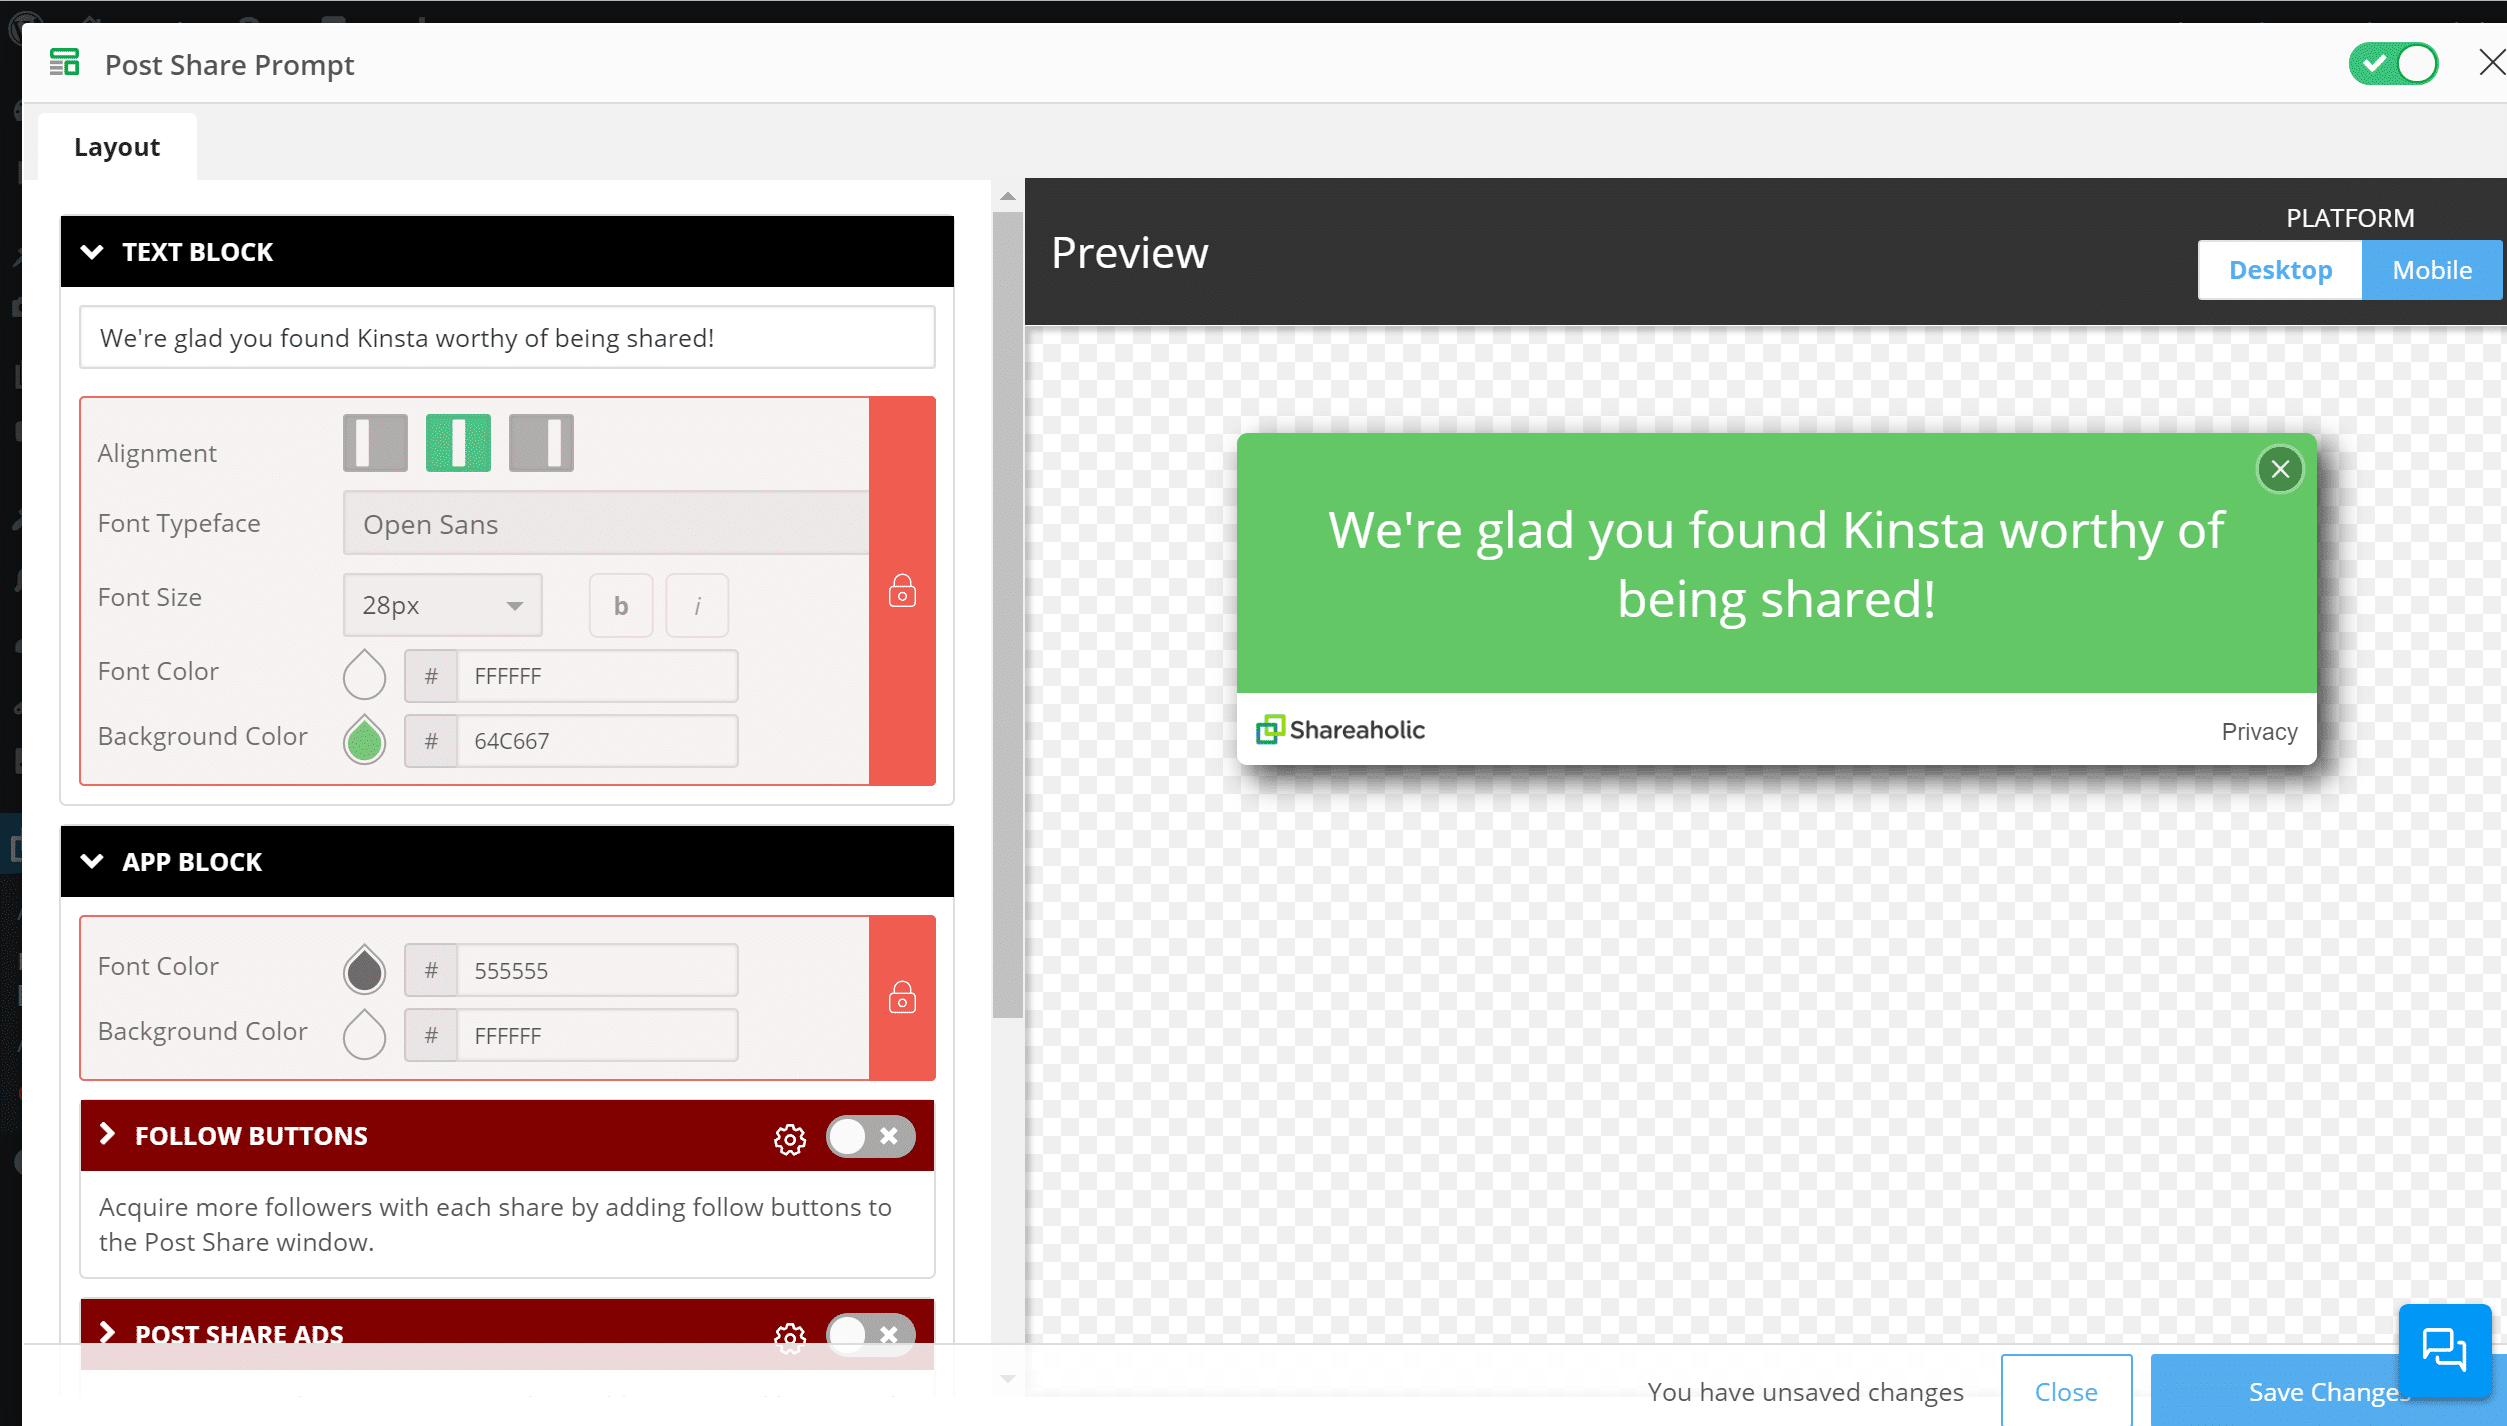Click the Follow Buttons settings gear icon
This screenshot has width=2507, height=1426.
pyautogui.click(x=789, y=1135)
